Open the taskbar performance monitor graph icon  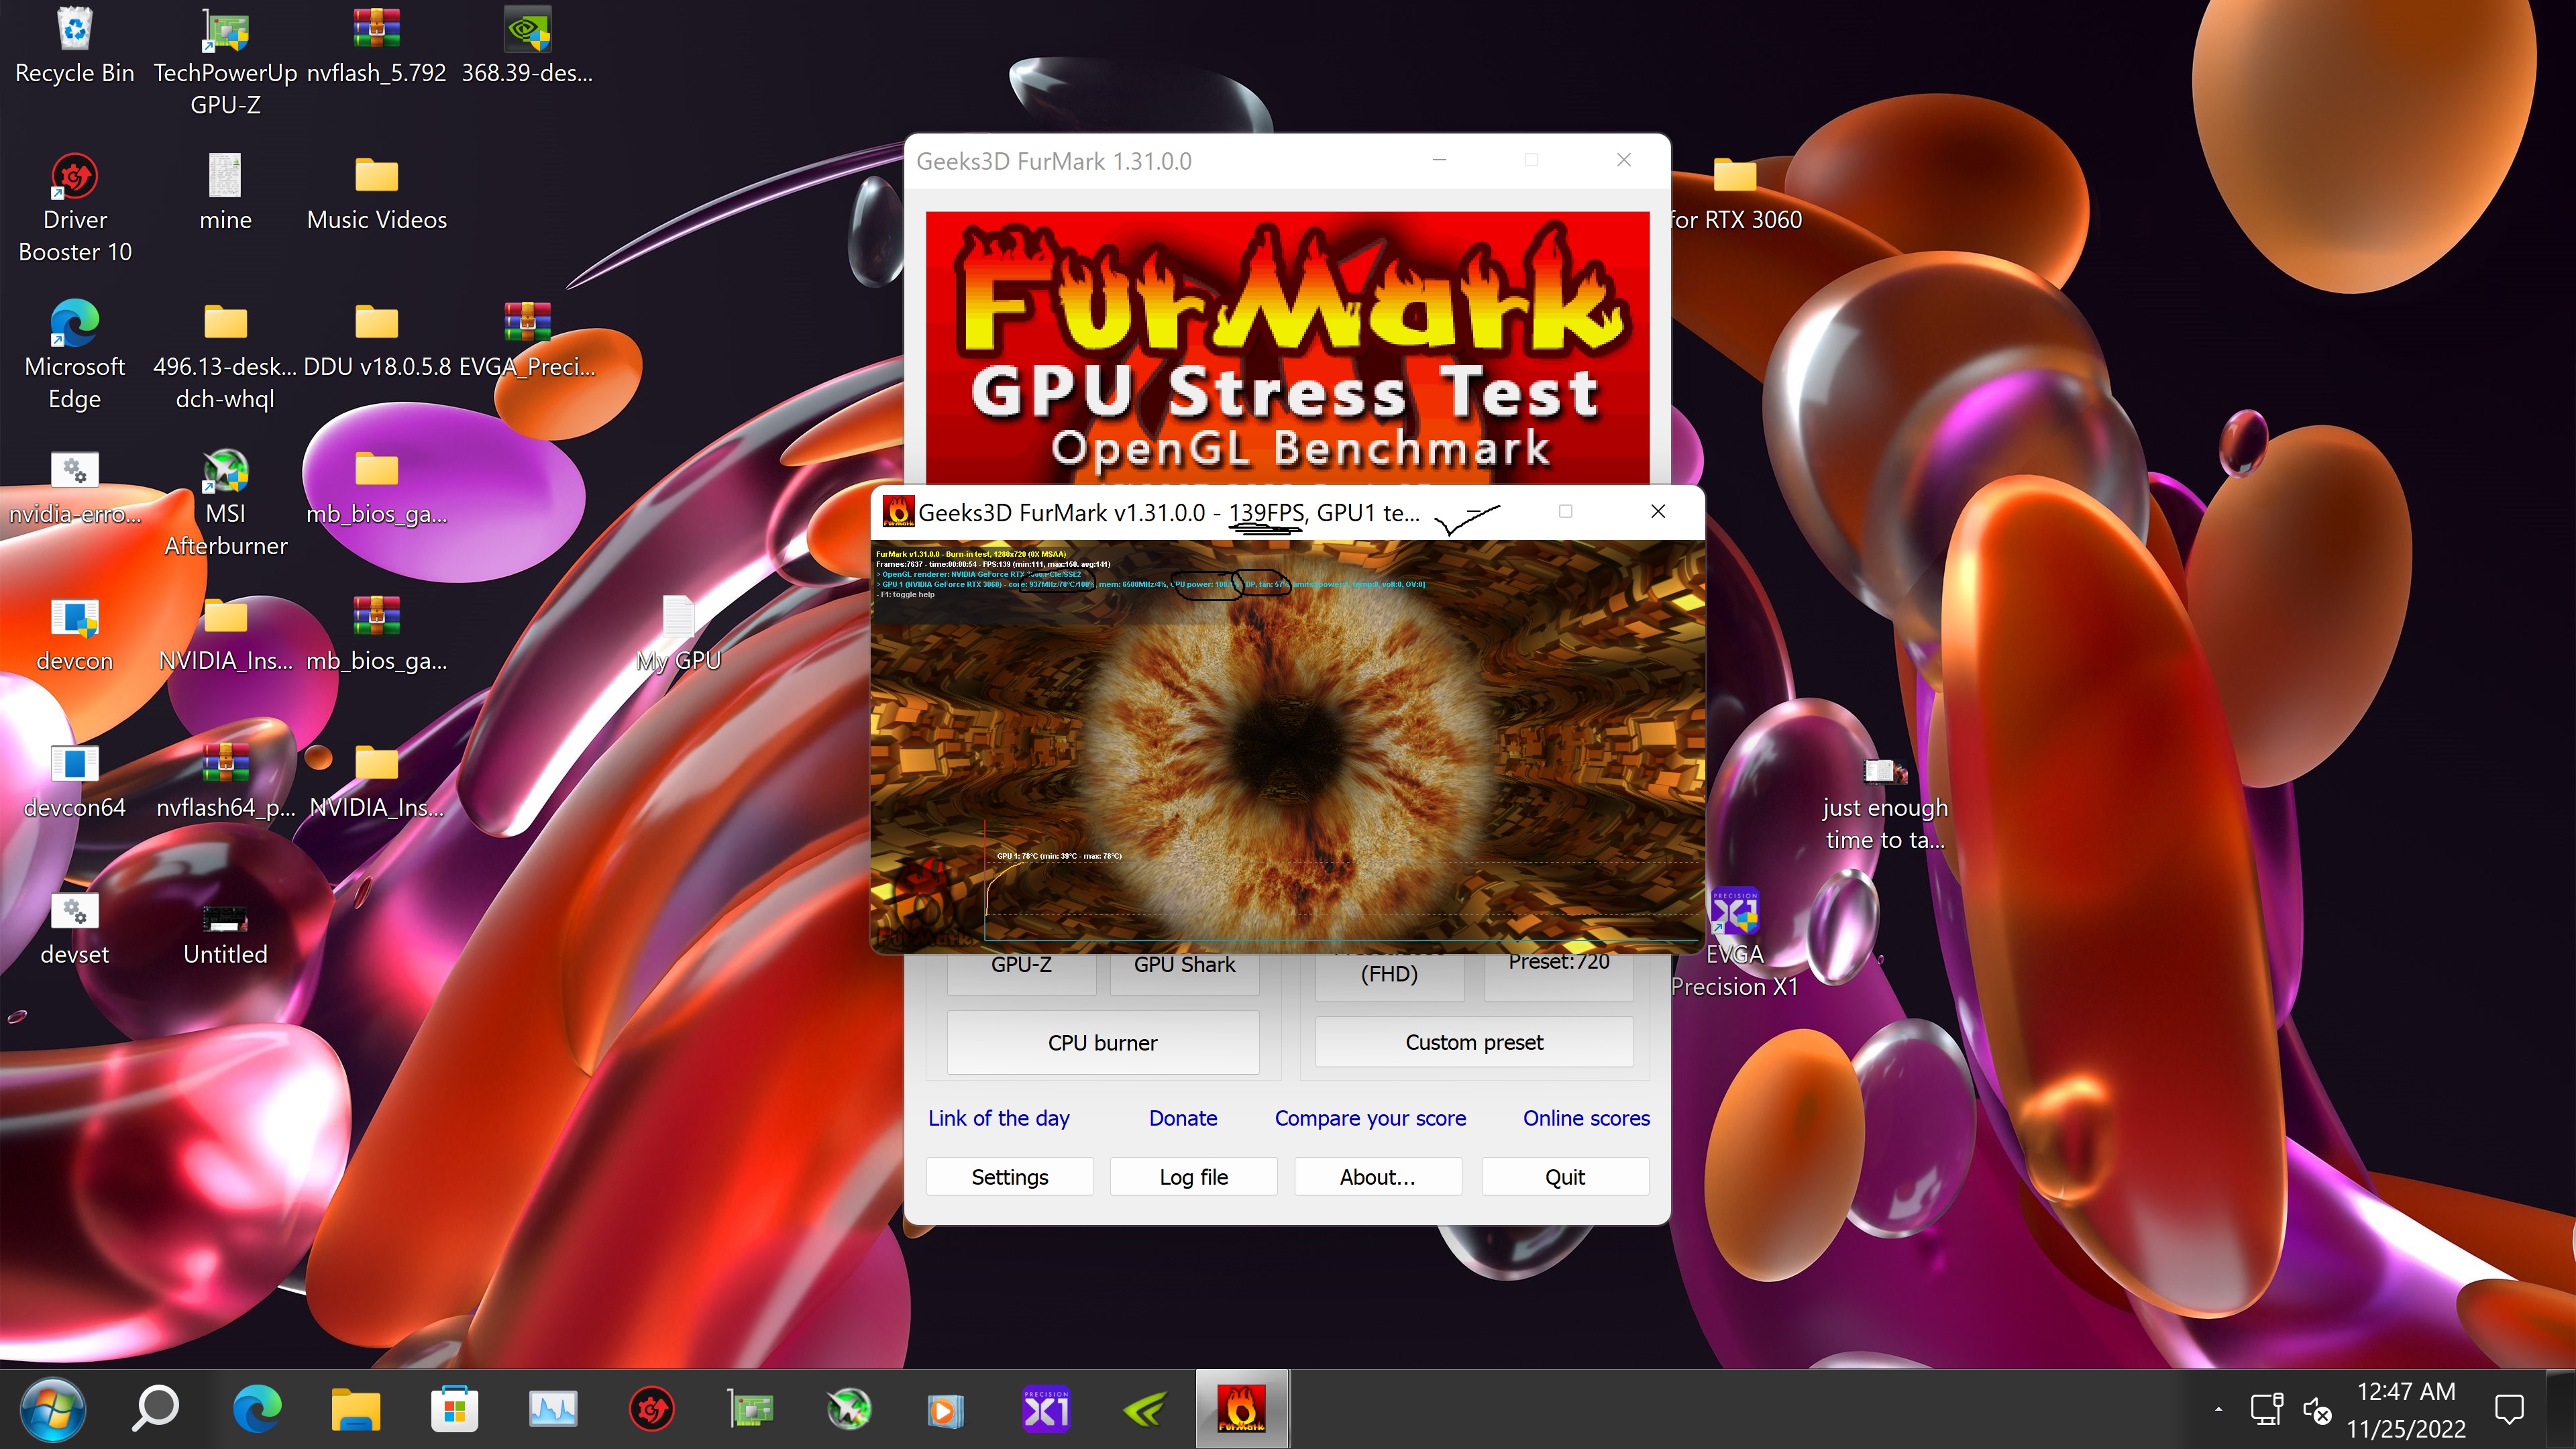click(553, 1409)
